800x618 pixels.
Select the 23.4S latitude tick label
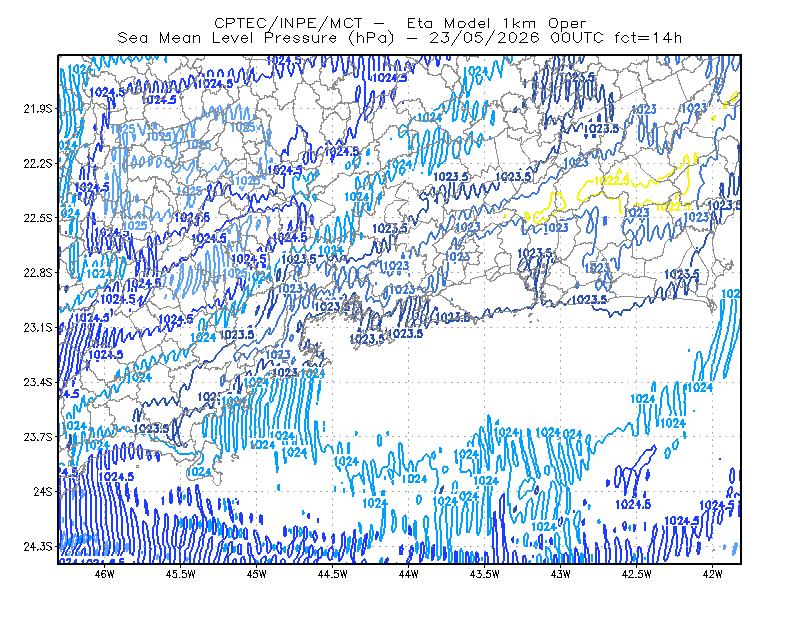38,382
